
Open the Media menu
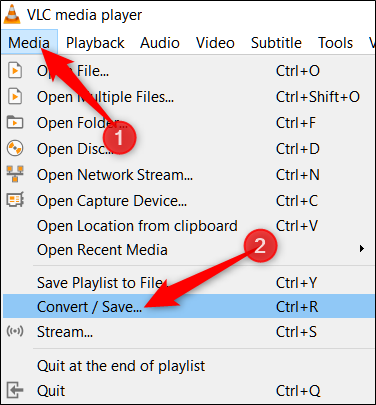pos(29,43)
